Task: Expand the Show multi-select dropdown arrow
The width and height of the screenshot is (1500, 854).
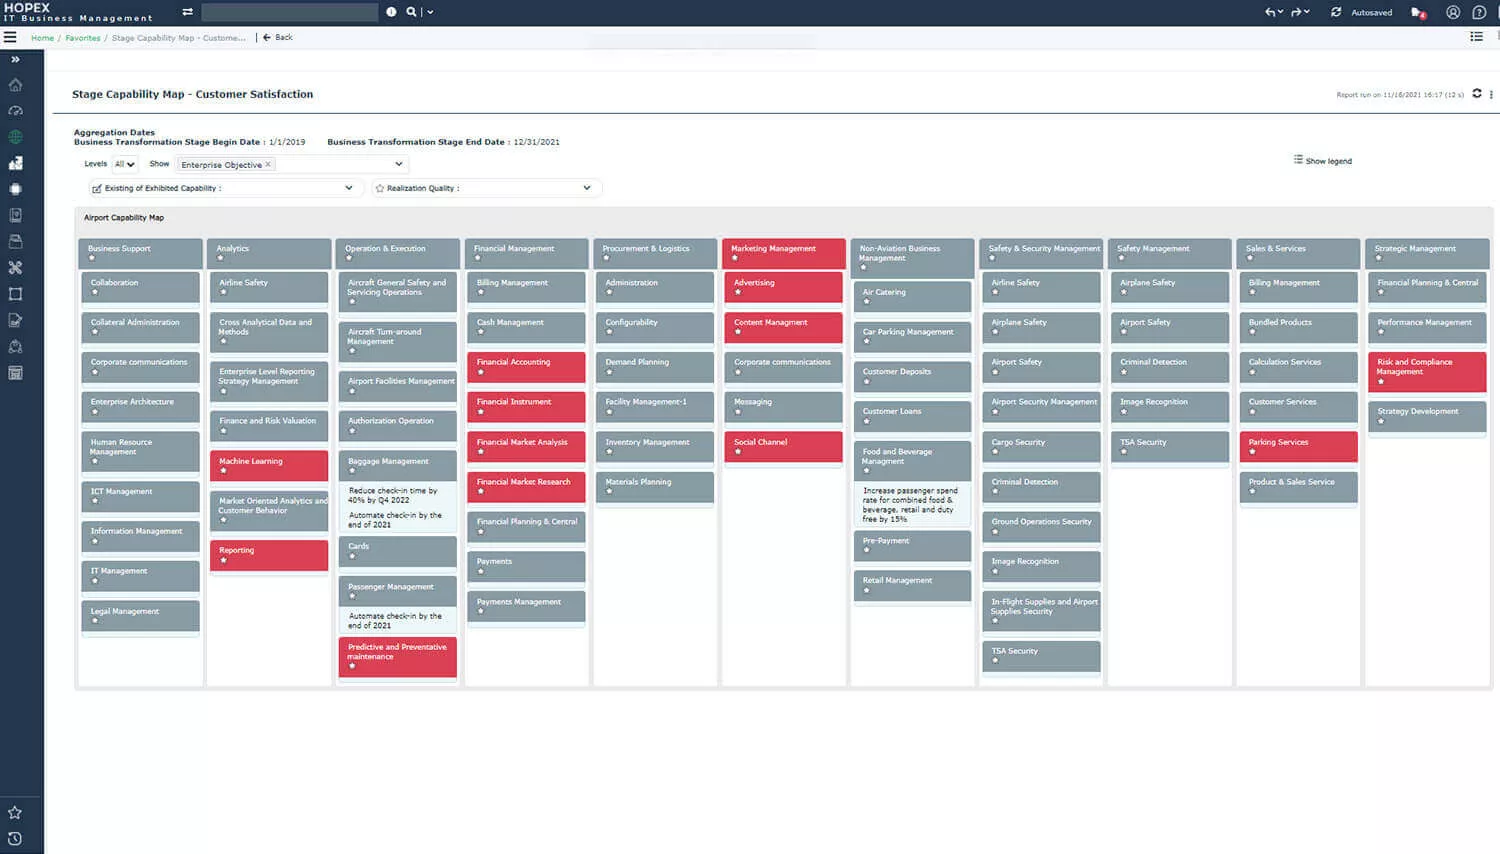Action: click(398, 164)
